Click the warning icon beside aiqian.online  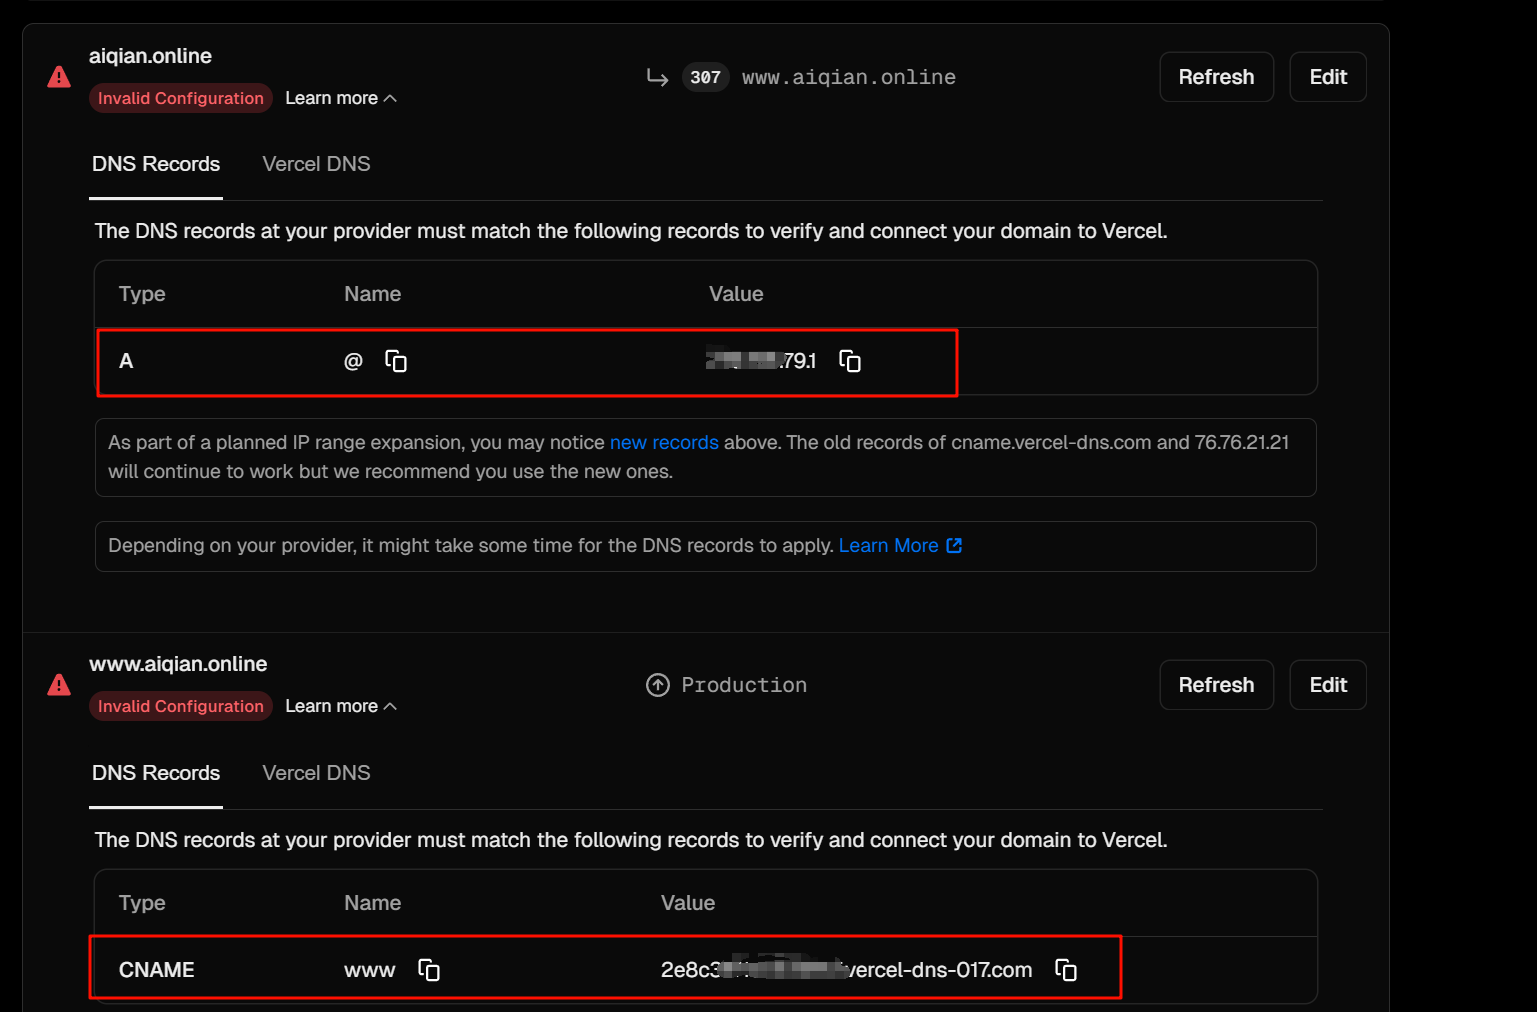pos(59,77)
